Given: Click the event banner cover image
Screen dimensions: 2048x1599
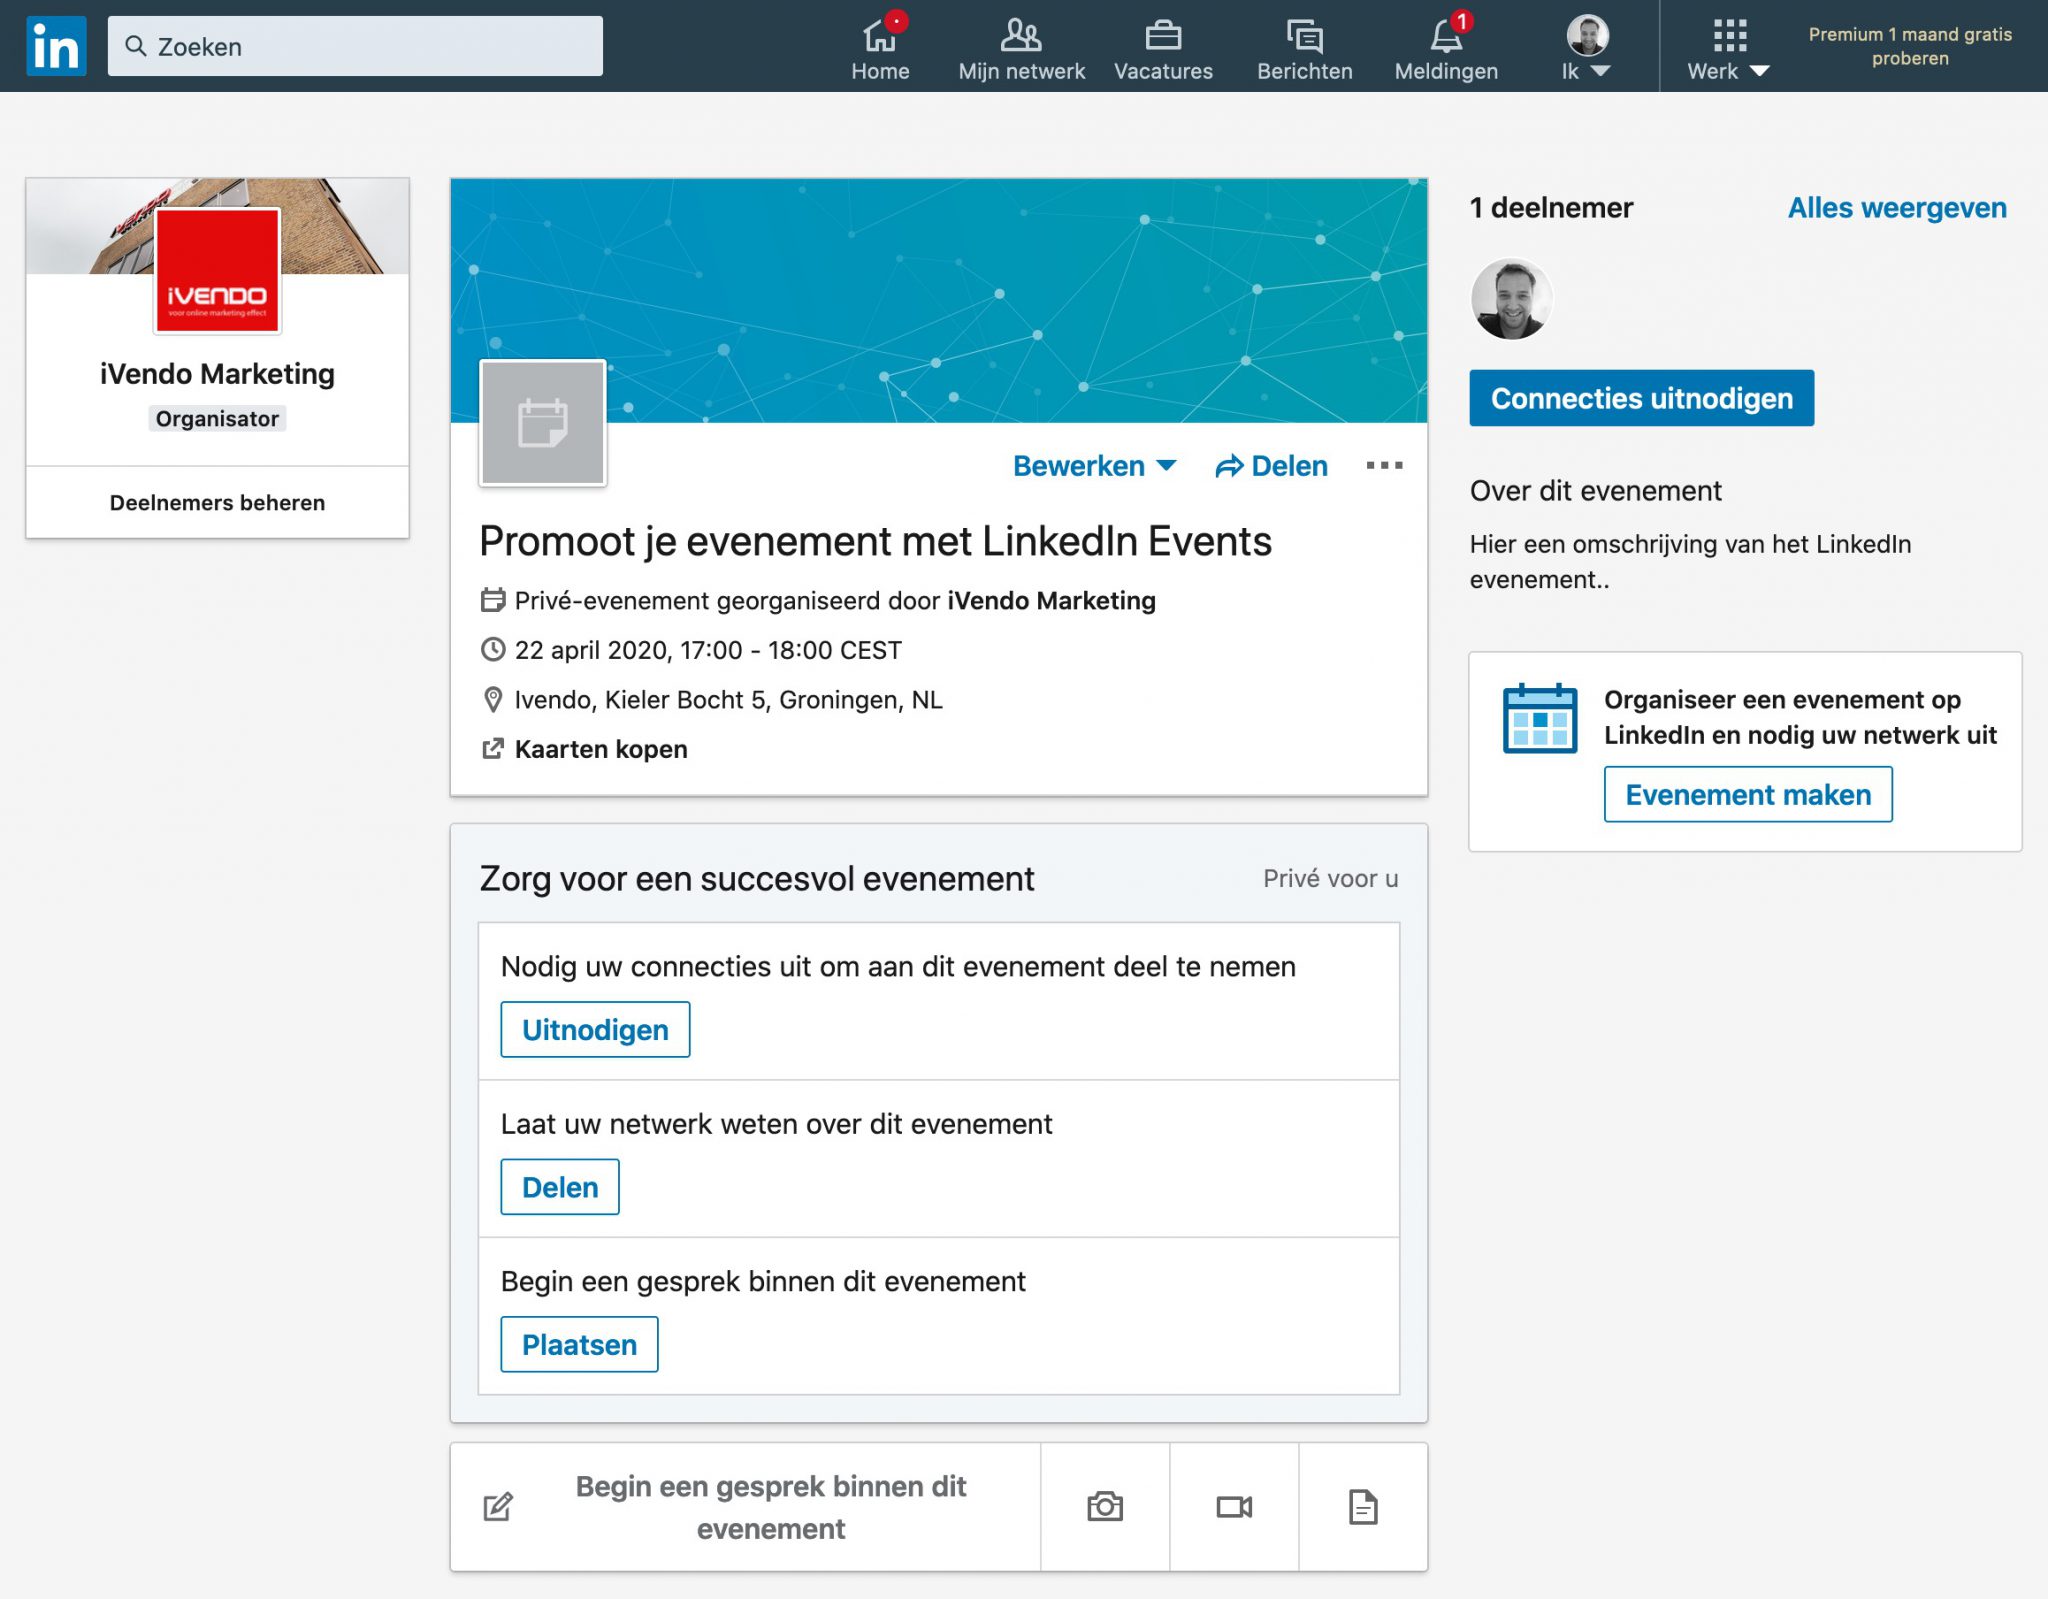Looking at the screenshot, I should pos(938,300).
